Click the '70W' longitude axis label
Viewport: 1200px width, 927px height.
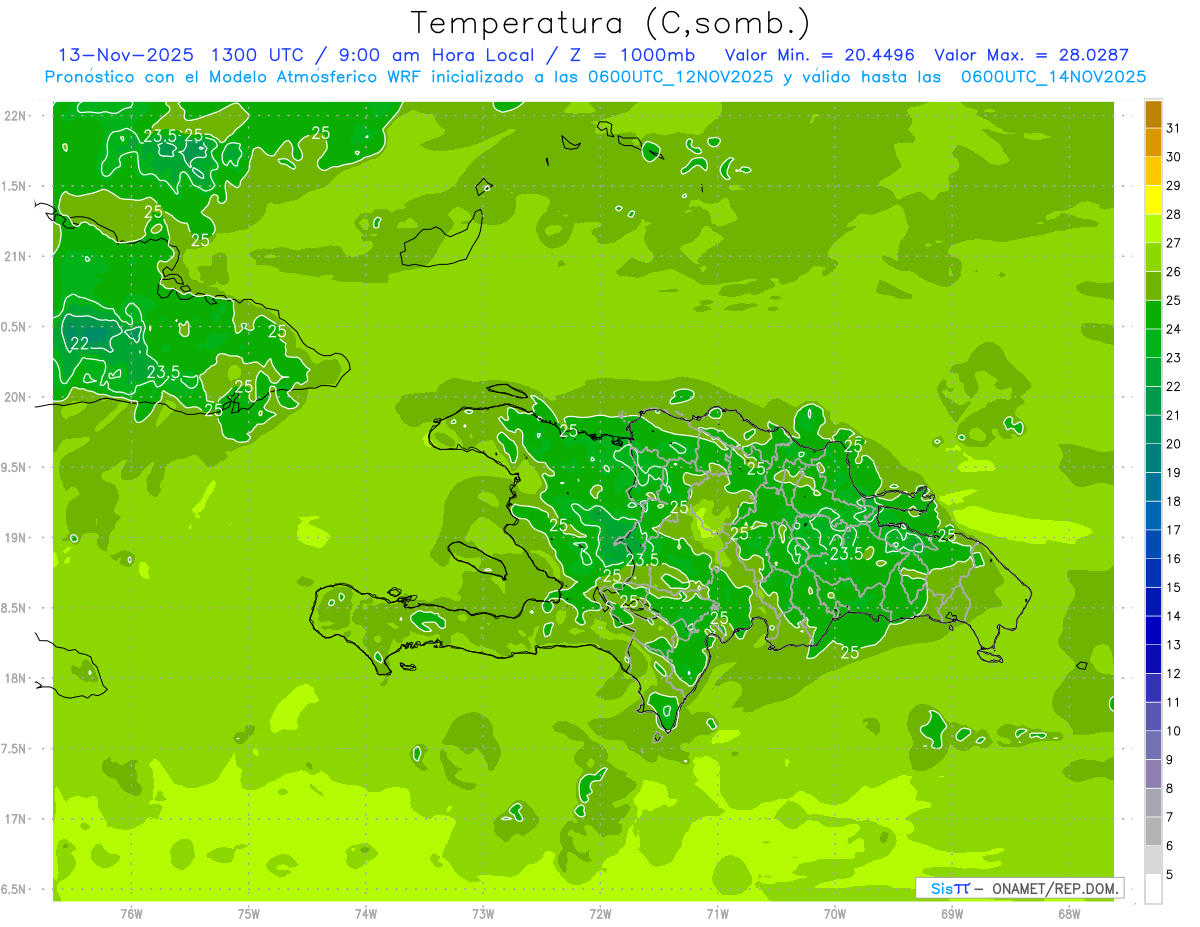point(835,914)
